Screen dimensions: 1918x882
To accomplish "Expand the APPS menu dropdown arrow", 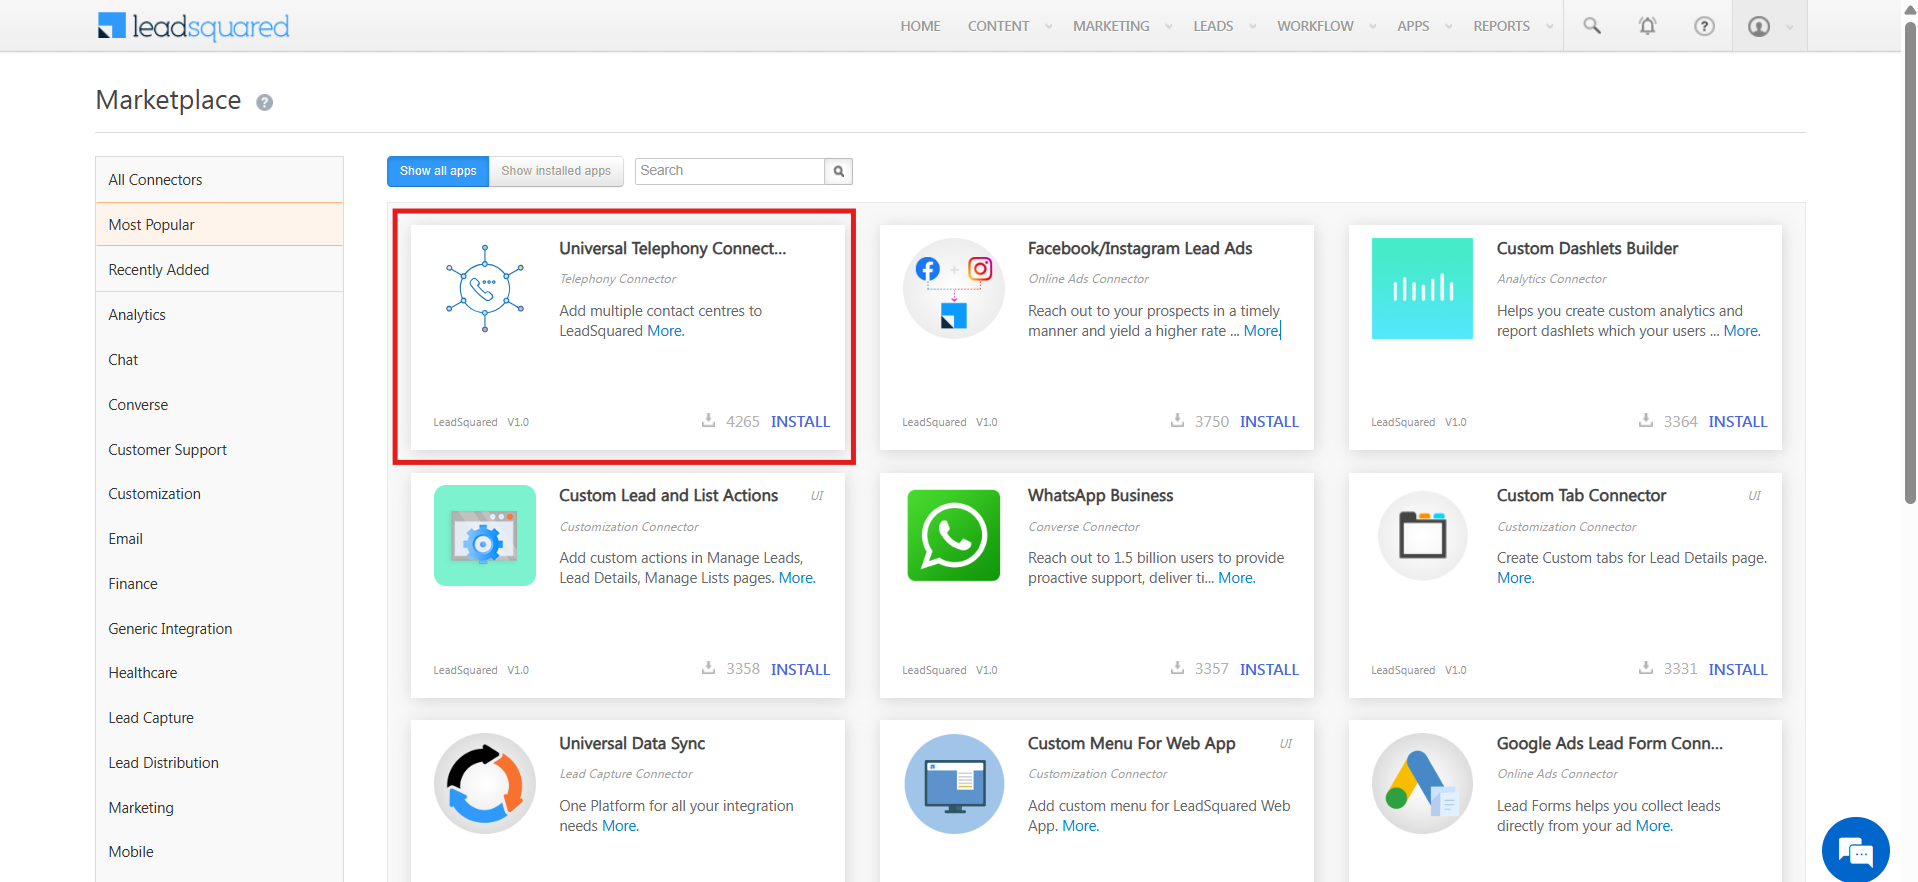I will point(1448,27).
